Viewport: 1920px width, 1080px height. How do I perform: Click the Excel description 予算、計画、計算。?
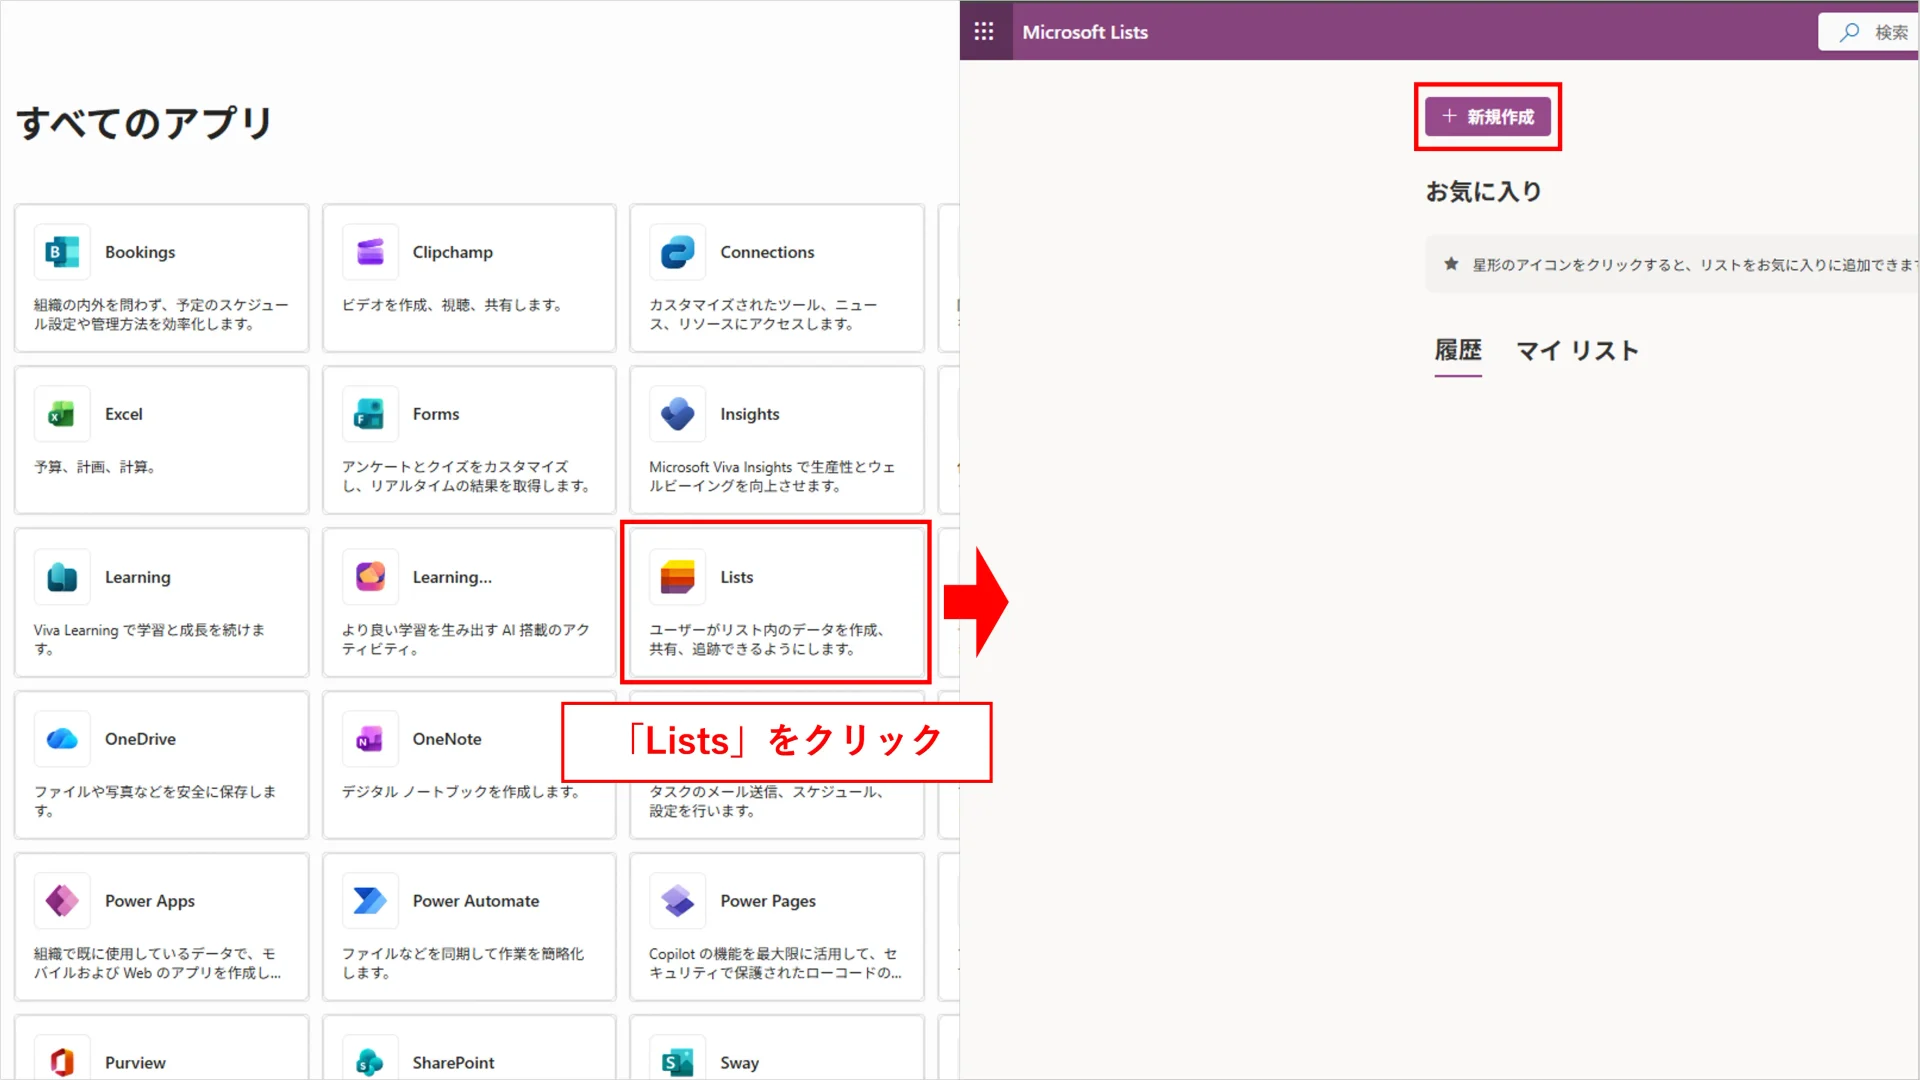point(95,467)
